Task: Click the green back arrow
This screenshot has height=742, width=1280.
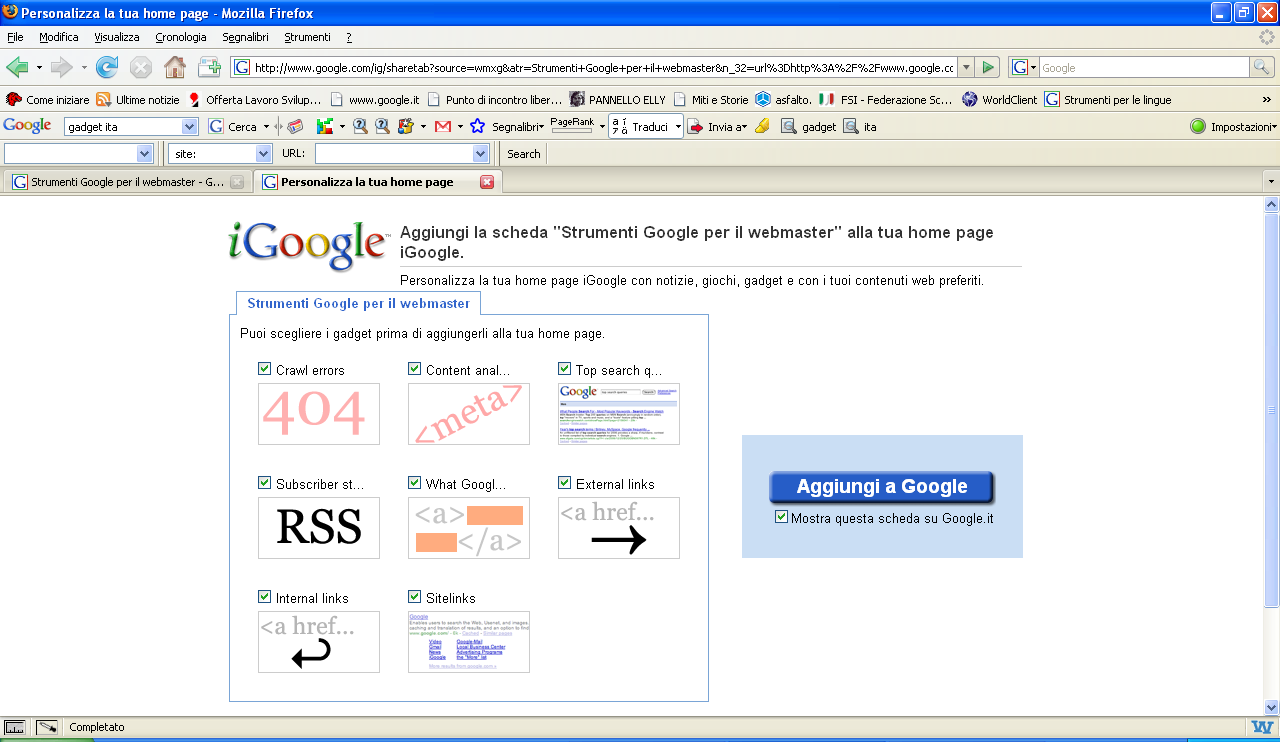Action: (17, 67)
